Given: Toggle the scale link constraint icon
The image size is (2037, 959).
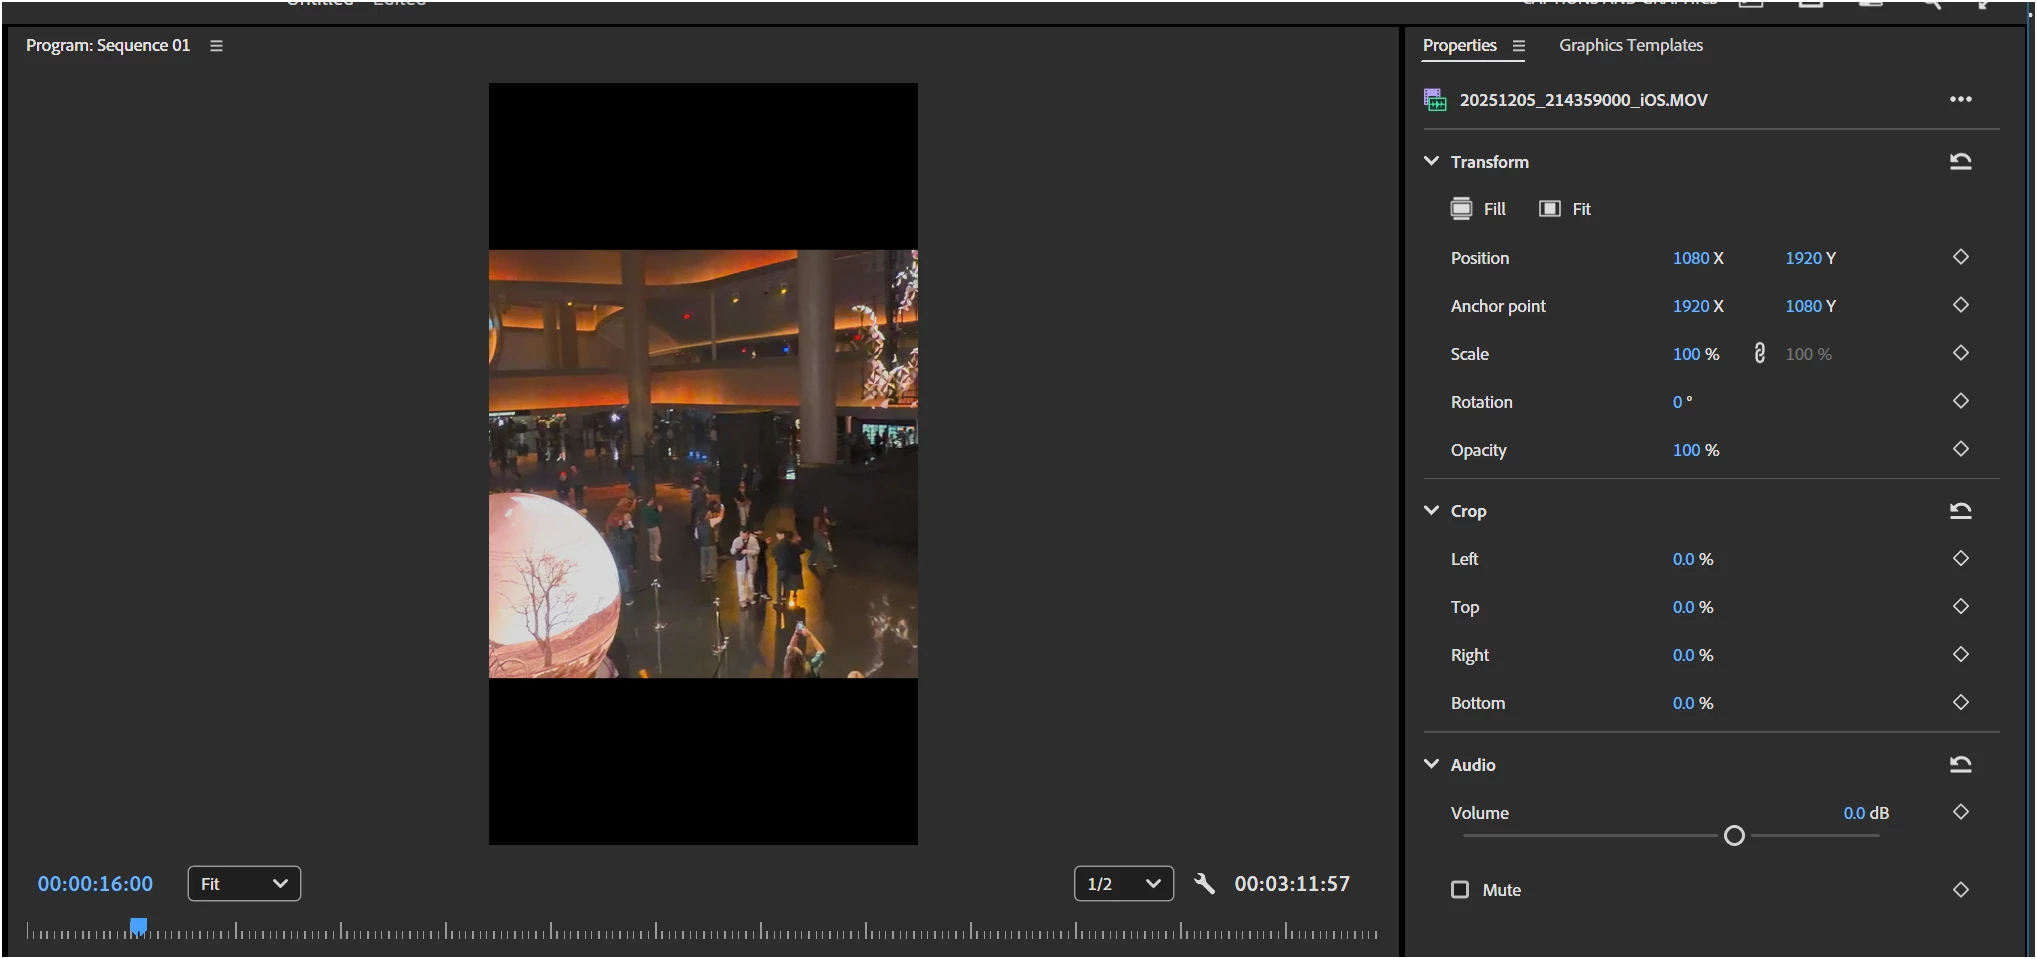Looking at the screenshot, I should tap(1760, 354).
